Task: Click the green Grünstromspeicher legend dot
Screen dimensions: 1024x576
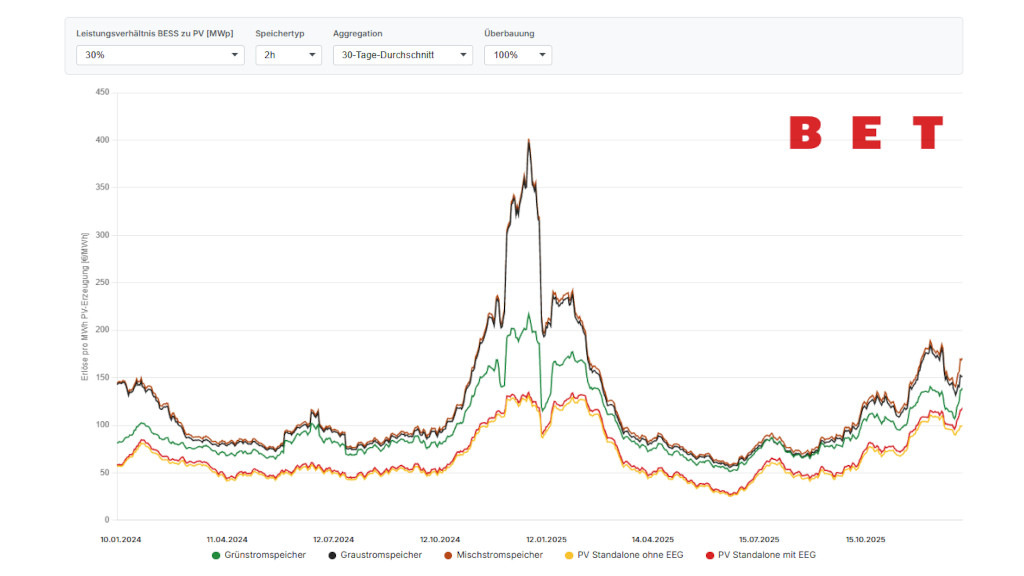Action: (216, 555)
